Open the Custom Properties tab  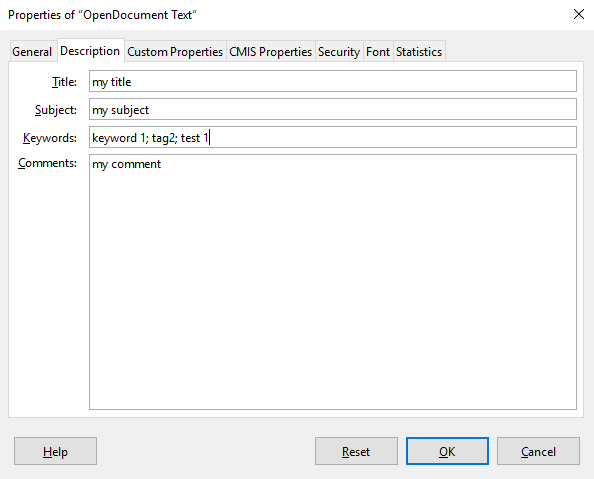[x=175, y=52]
